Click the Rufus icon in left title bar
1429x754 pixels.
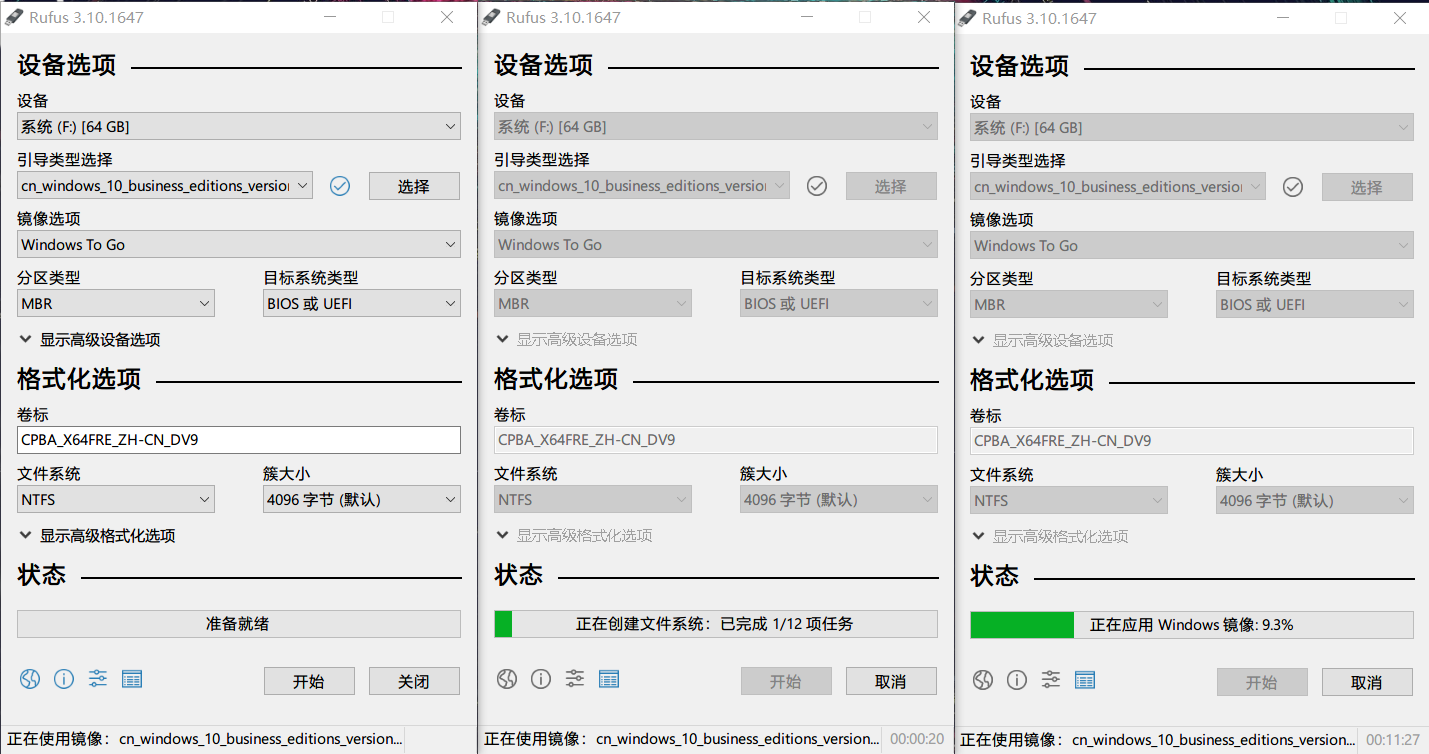[x=13, y=17]
